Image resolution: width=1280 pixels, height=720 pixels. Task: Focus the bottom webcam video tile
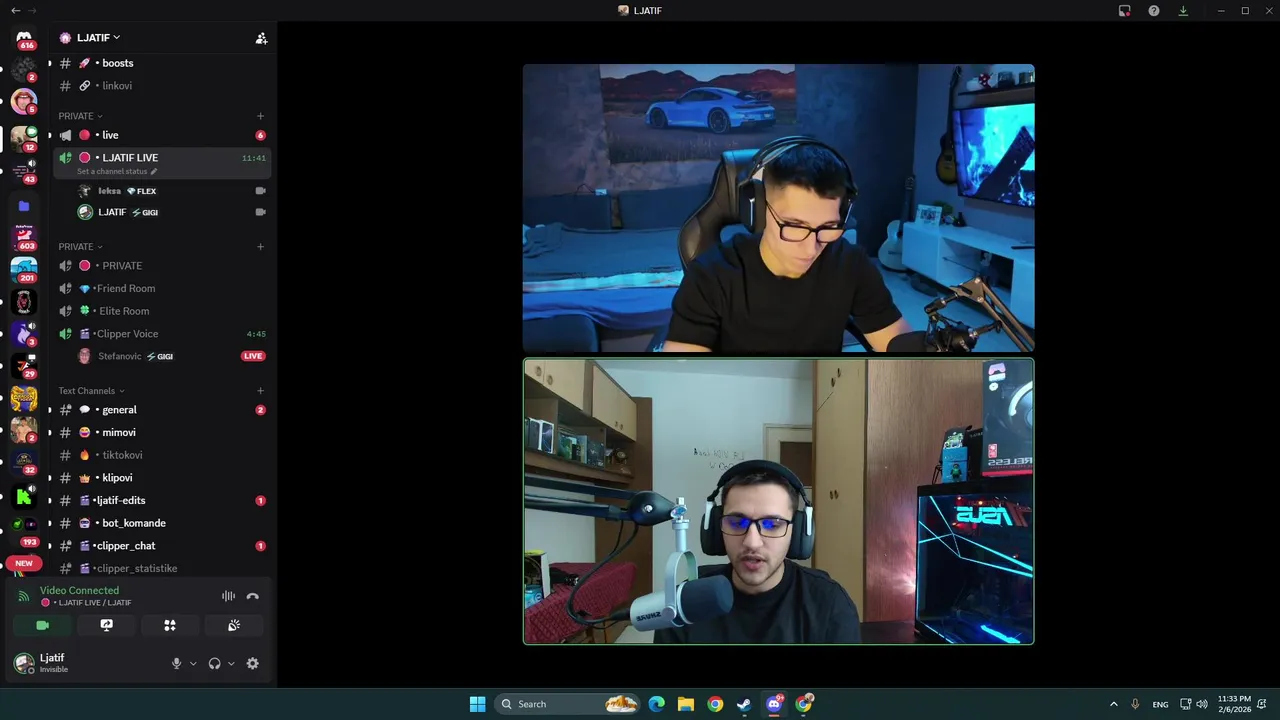[778, 501]
